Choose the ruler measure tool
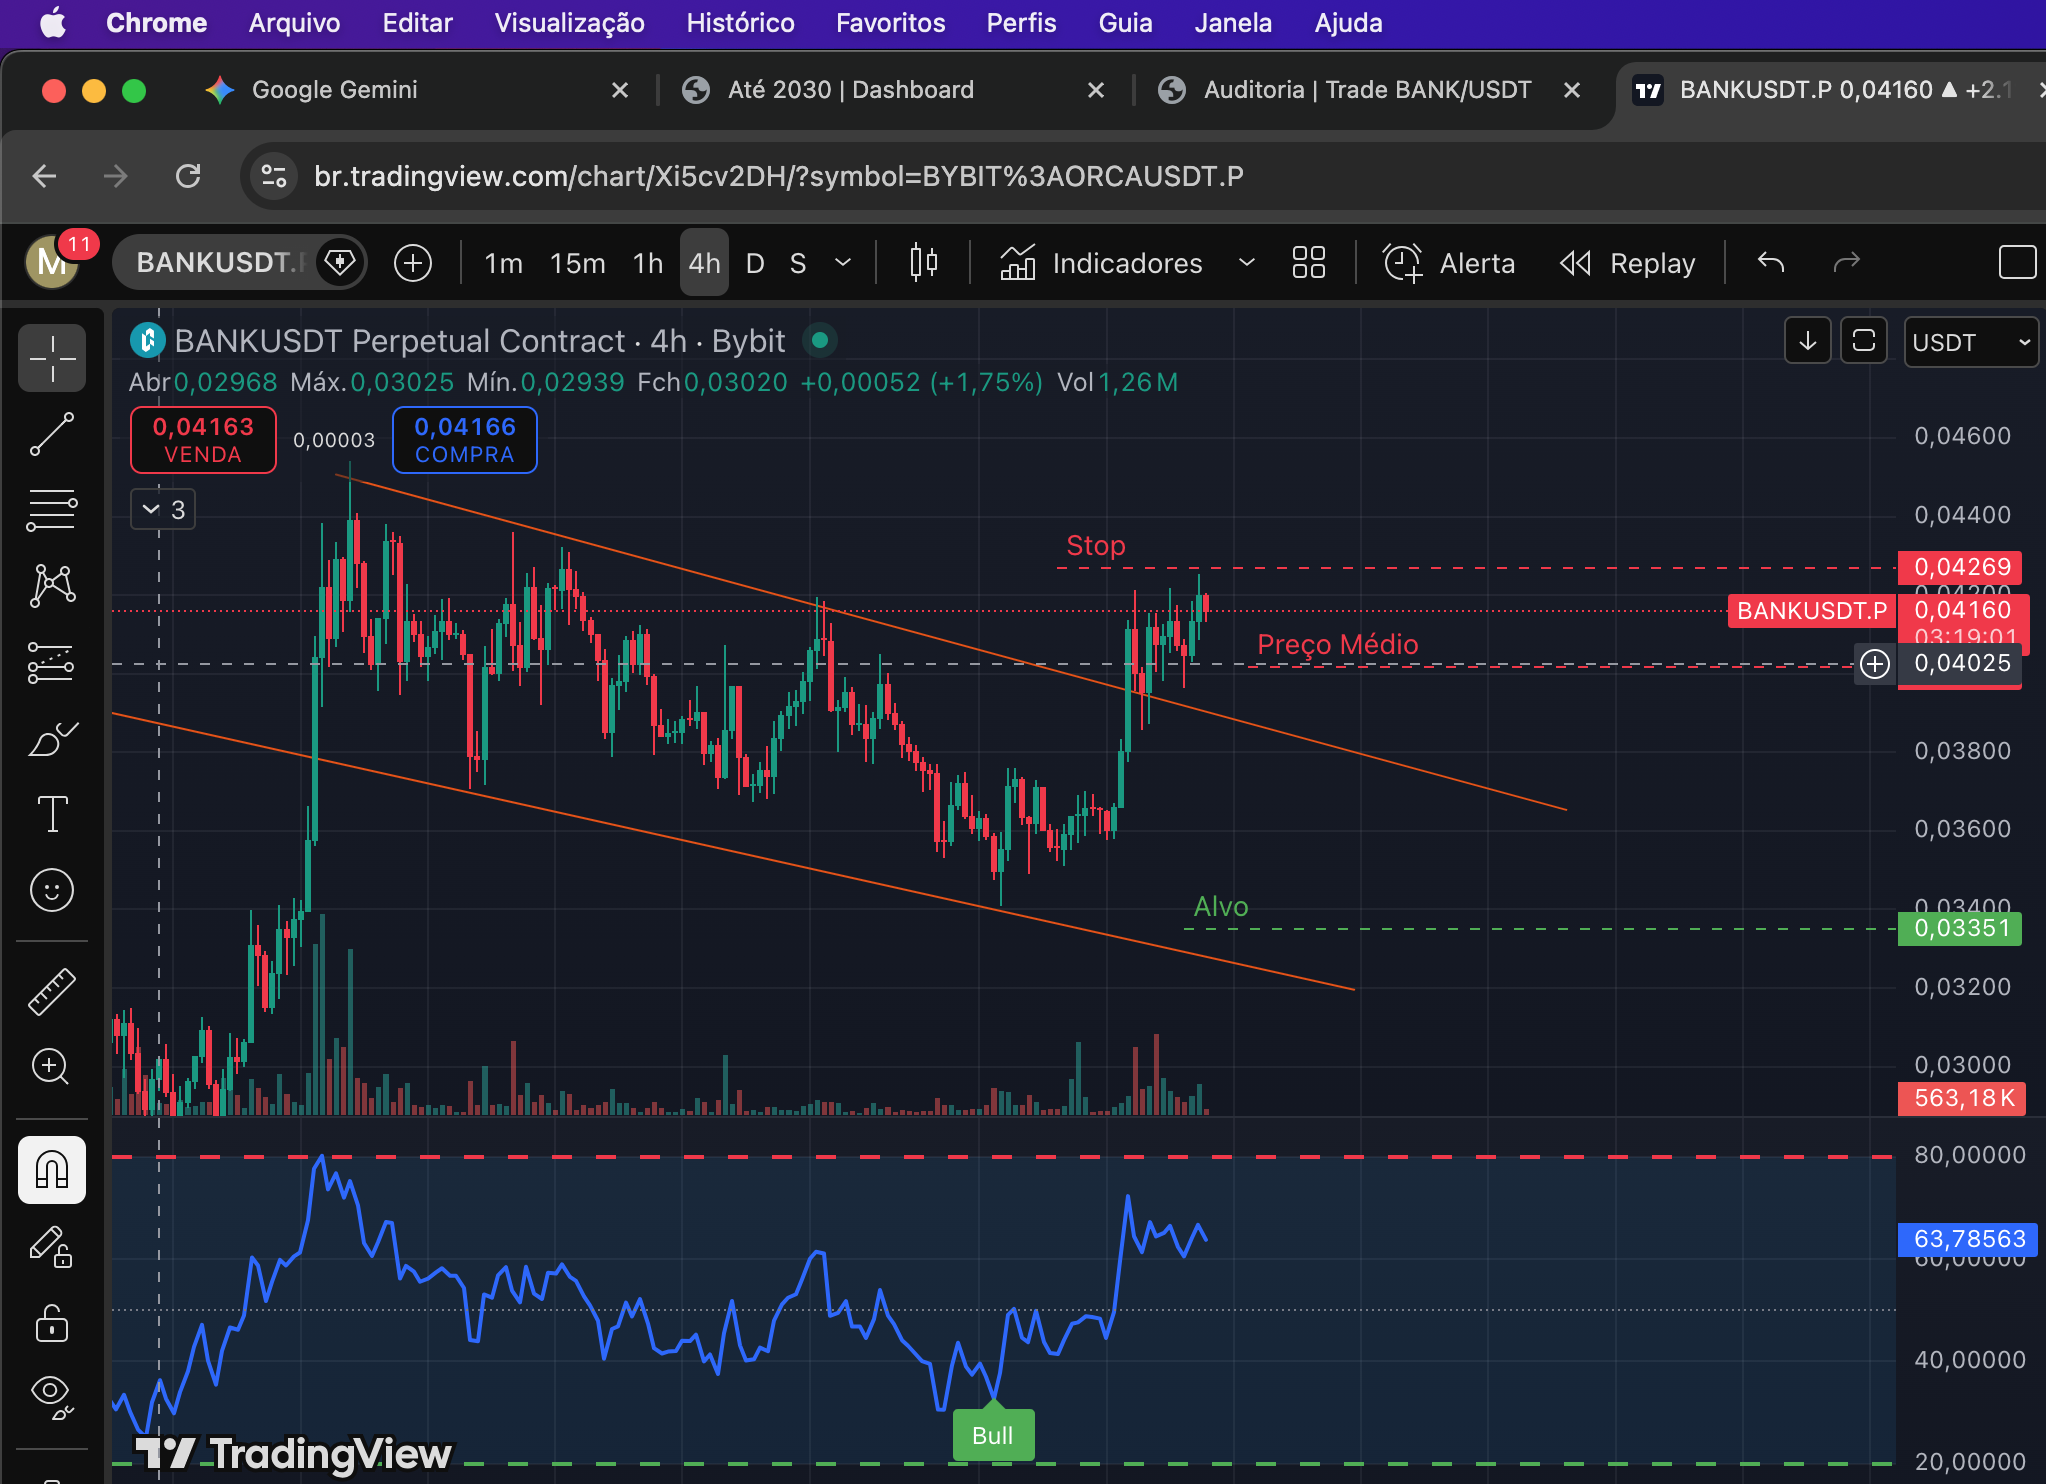The height and width of the screenshot is (1484, 2046). 52,991
